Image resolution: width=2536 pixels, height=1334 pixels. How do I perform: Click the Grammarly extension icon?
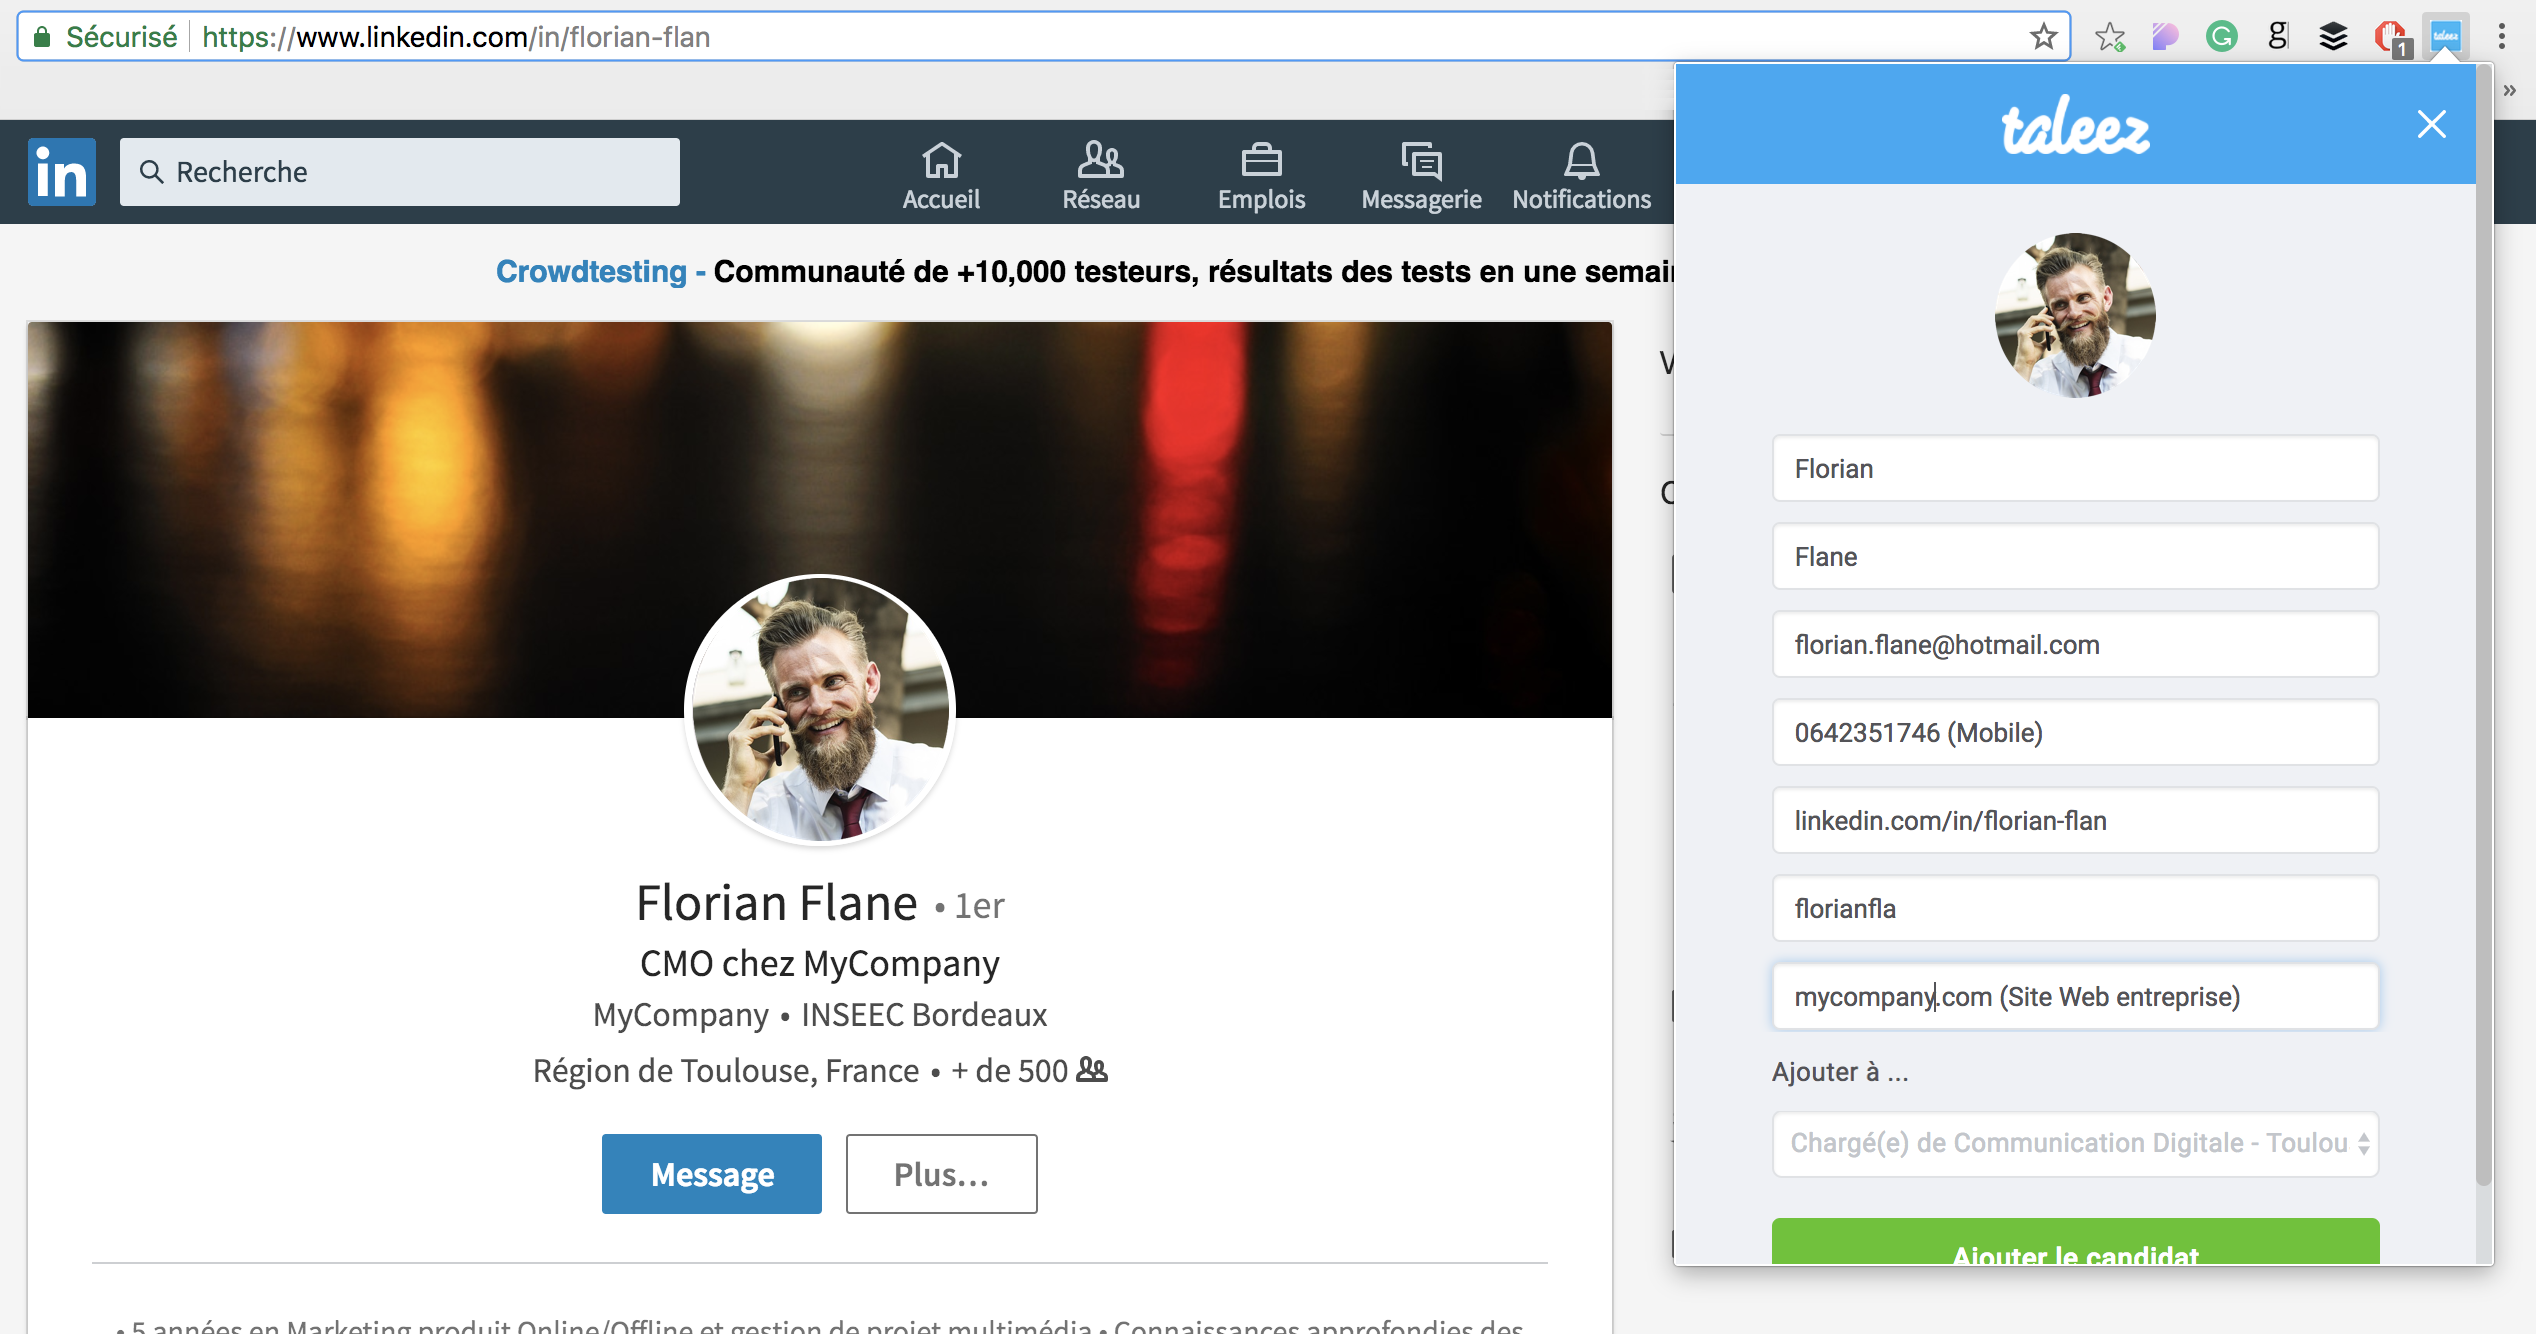click(x=2221, y=37)
